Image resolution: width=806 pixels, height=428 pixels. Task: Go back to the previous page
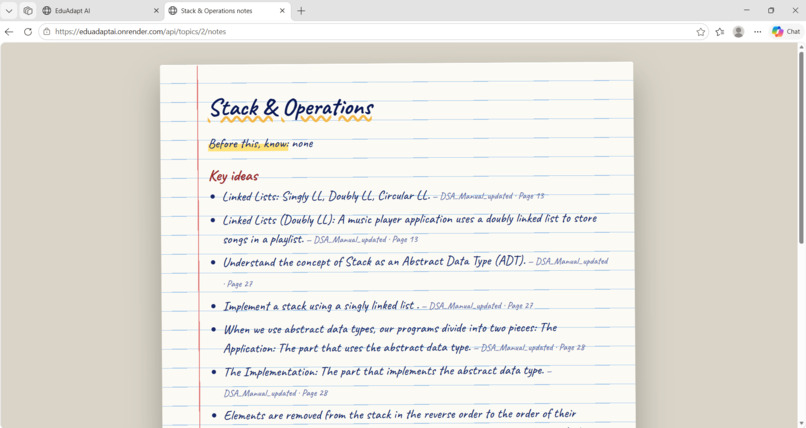click(9, 32)
